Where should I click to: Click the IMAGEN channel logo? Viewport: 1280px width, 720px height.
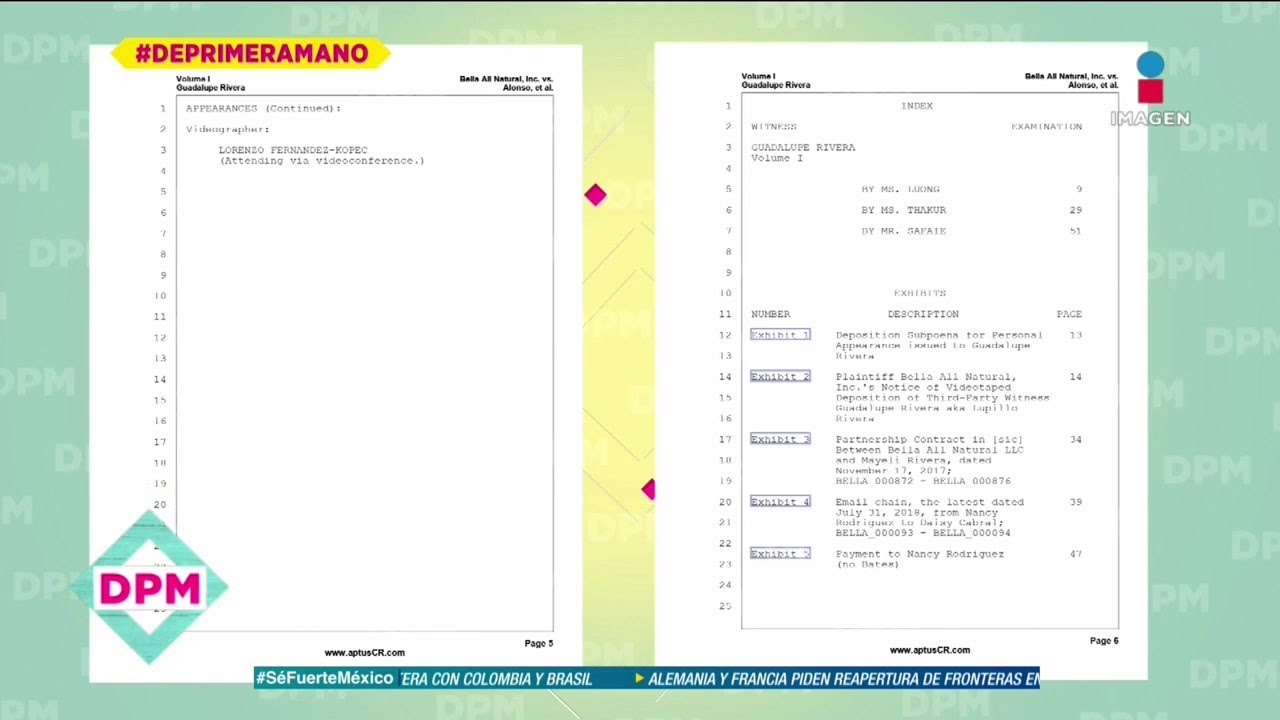pyautogui.click(x=1150, y=90)
